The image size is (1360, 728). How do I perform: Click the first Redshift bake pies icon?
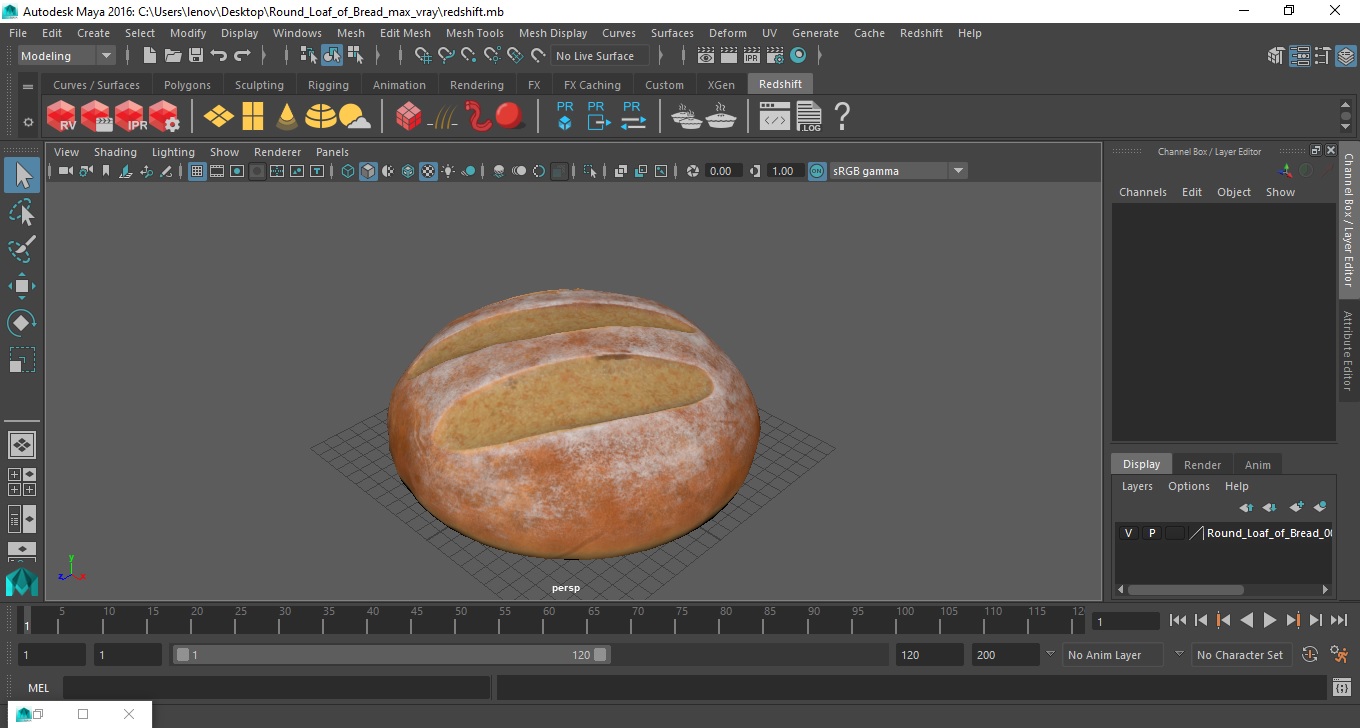click(686, 118)
